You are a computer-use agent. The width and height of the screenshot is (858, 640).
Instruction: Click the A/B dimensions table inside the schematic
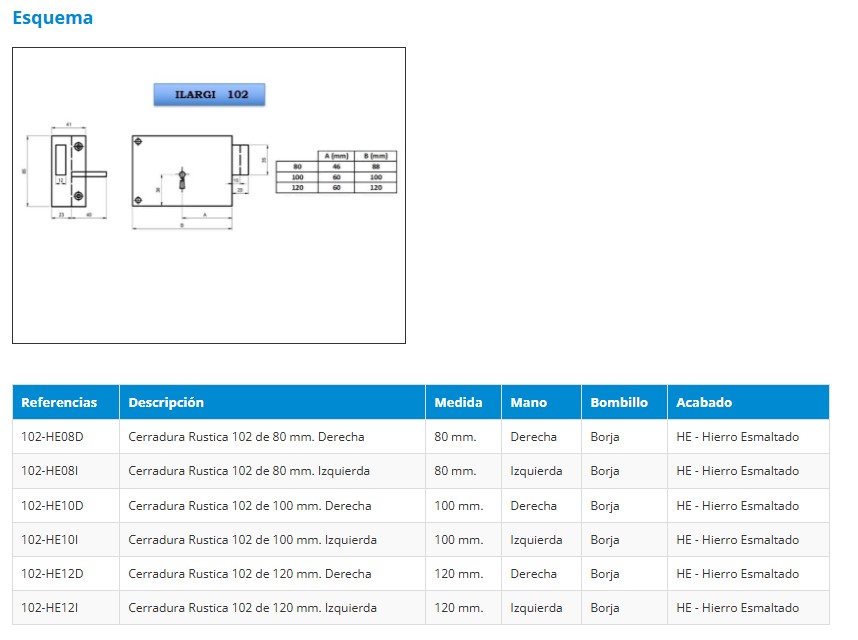pyautogui.click(x=336, y=172)
